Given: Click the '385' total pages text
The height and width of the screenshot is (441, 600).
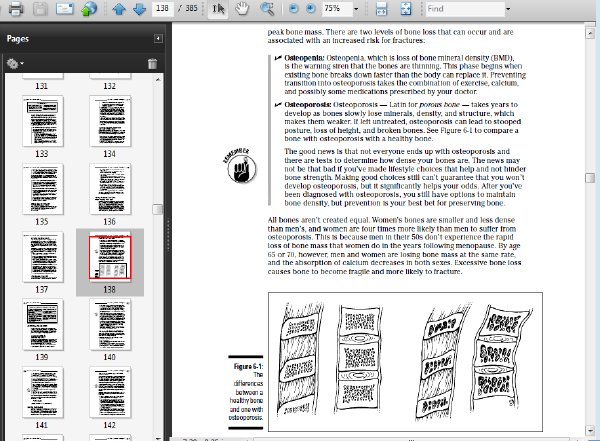Looking at the screenshot, I should (191, 8).
